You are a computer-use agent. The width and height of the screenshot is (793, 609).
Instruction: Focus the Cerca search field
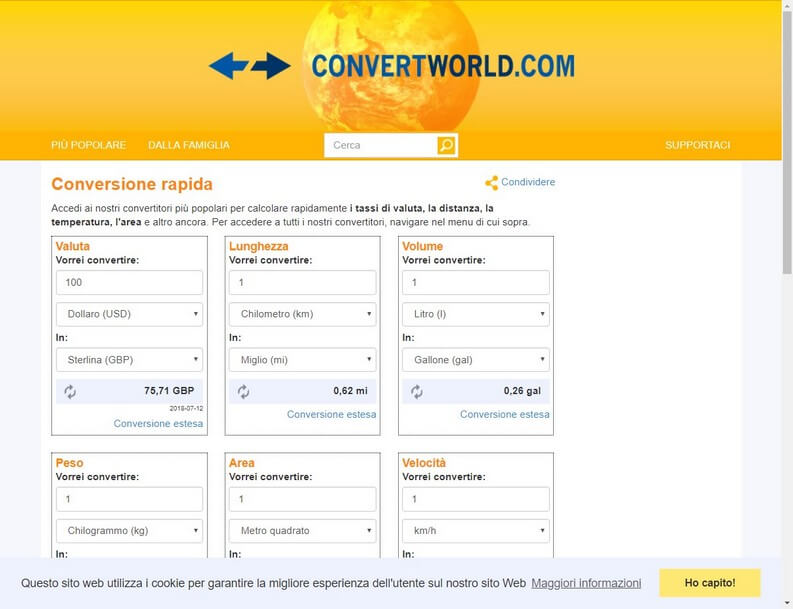(380, 145)
